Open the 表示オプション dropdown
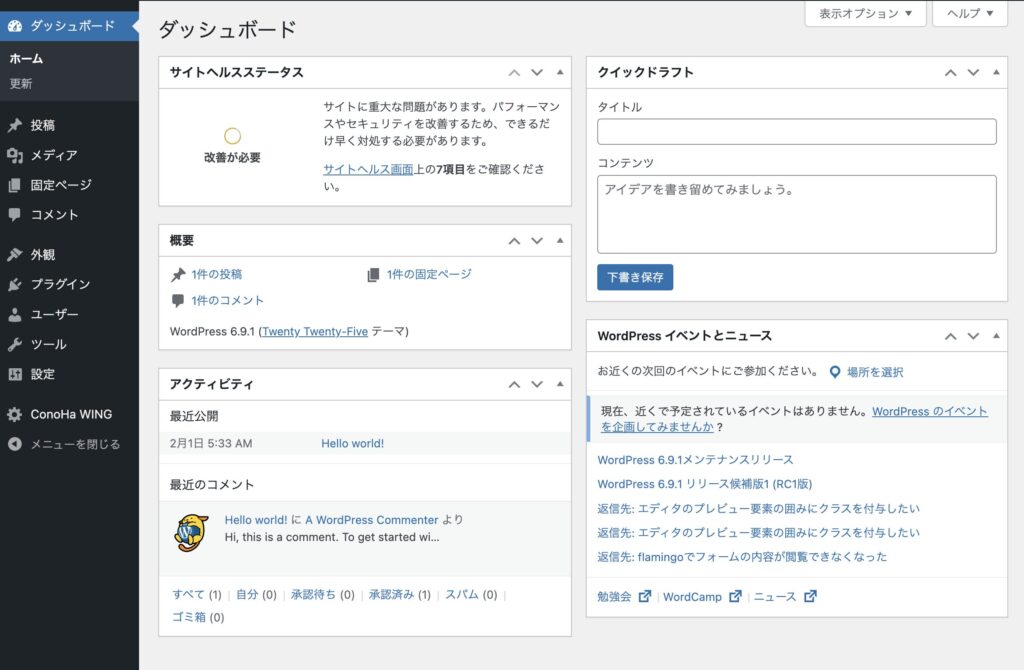1024x670 pixels. 865,14
